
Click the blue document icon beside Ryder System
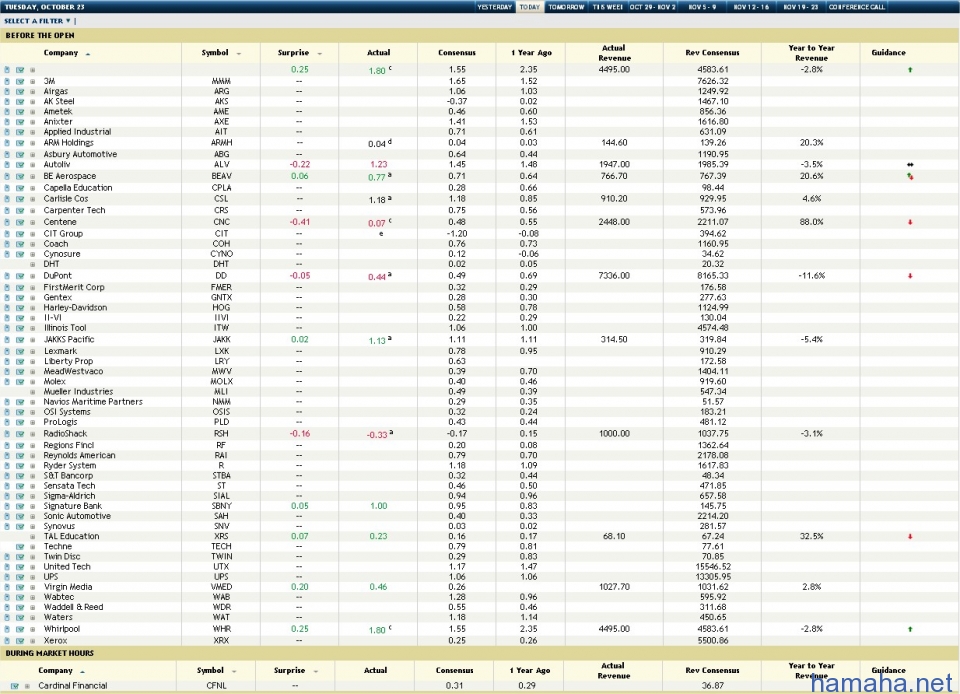click(x=7, y=466)
